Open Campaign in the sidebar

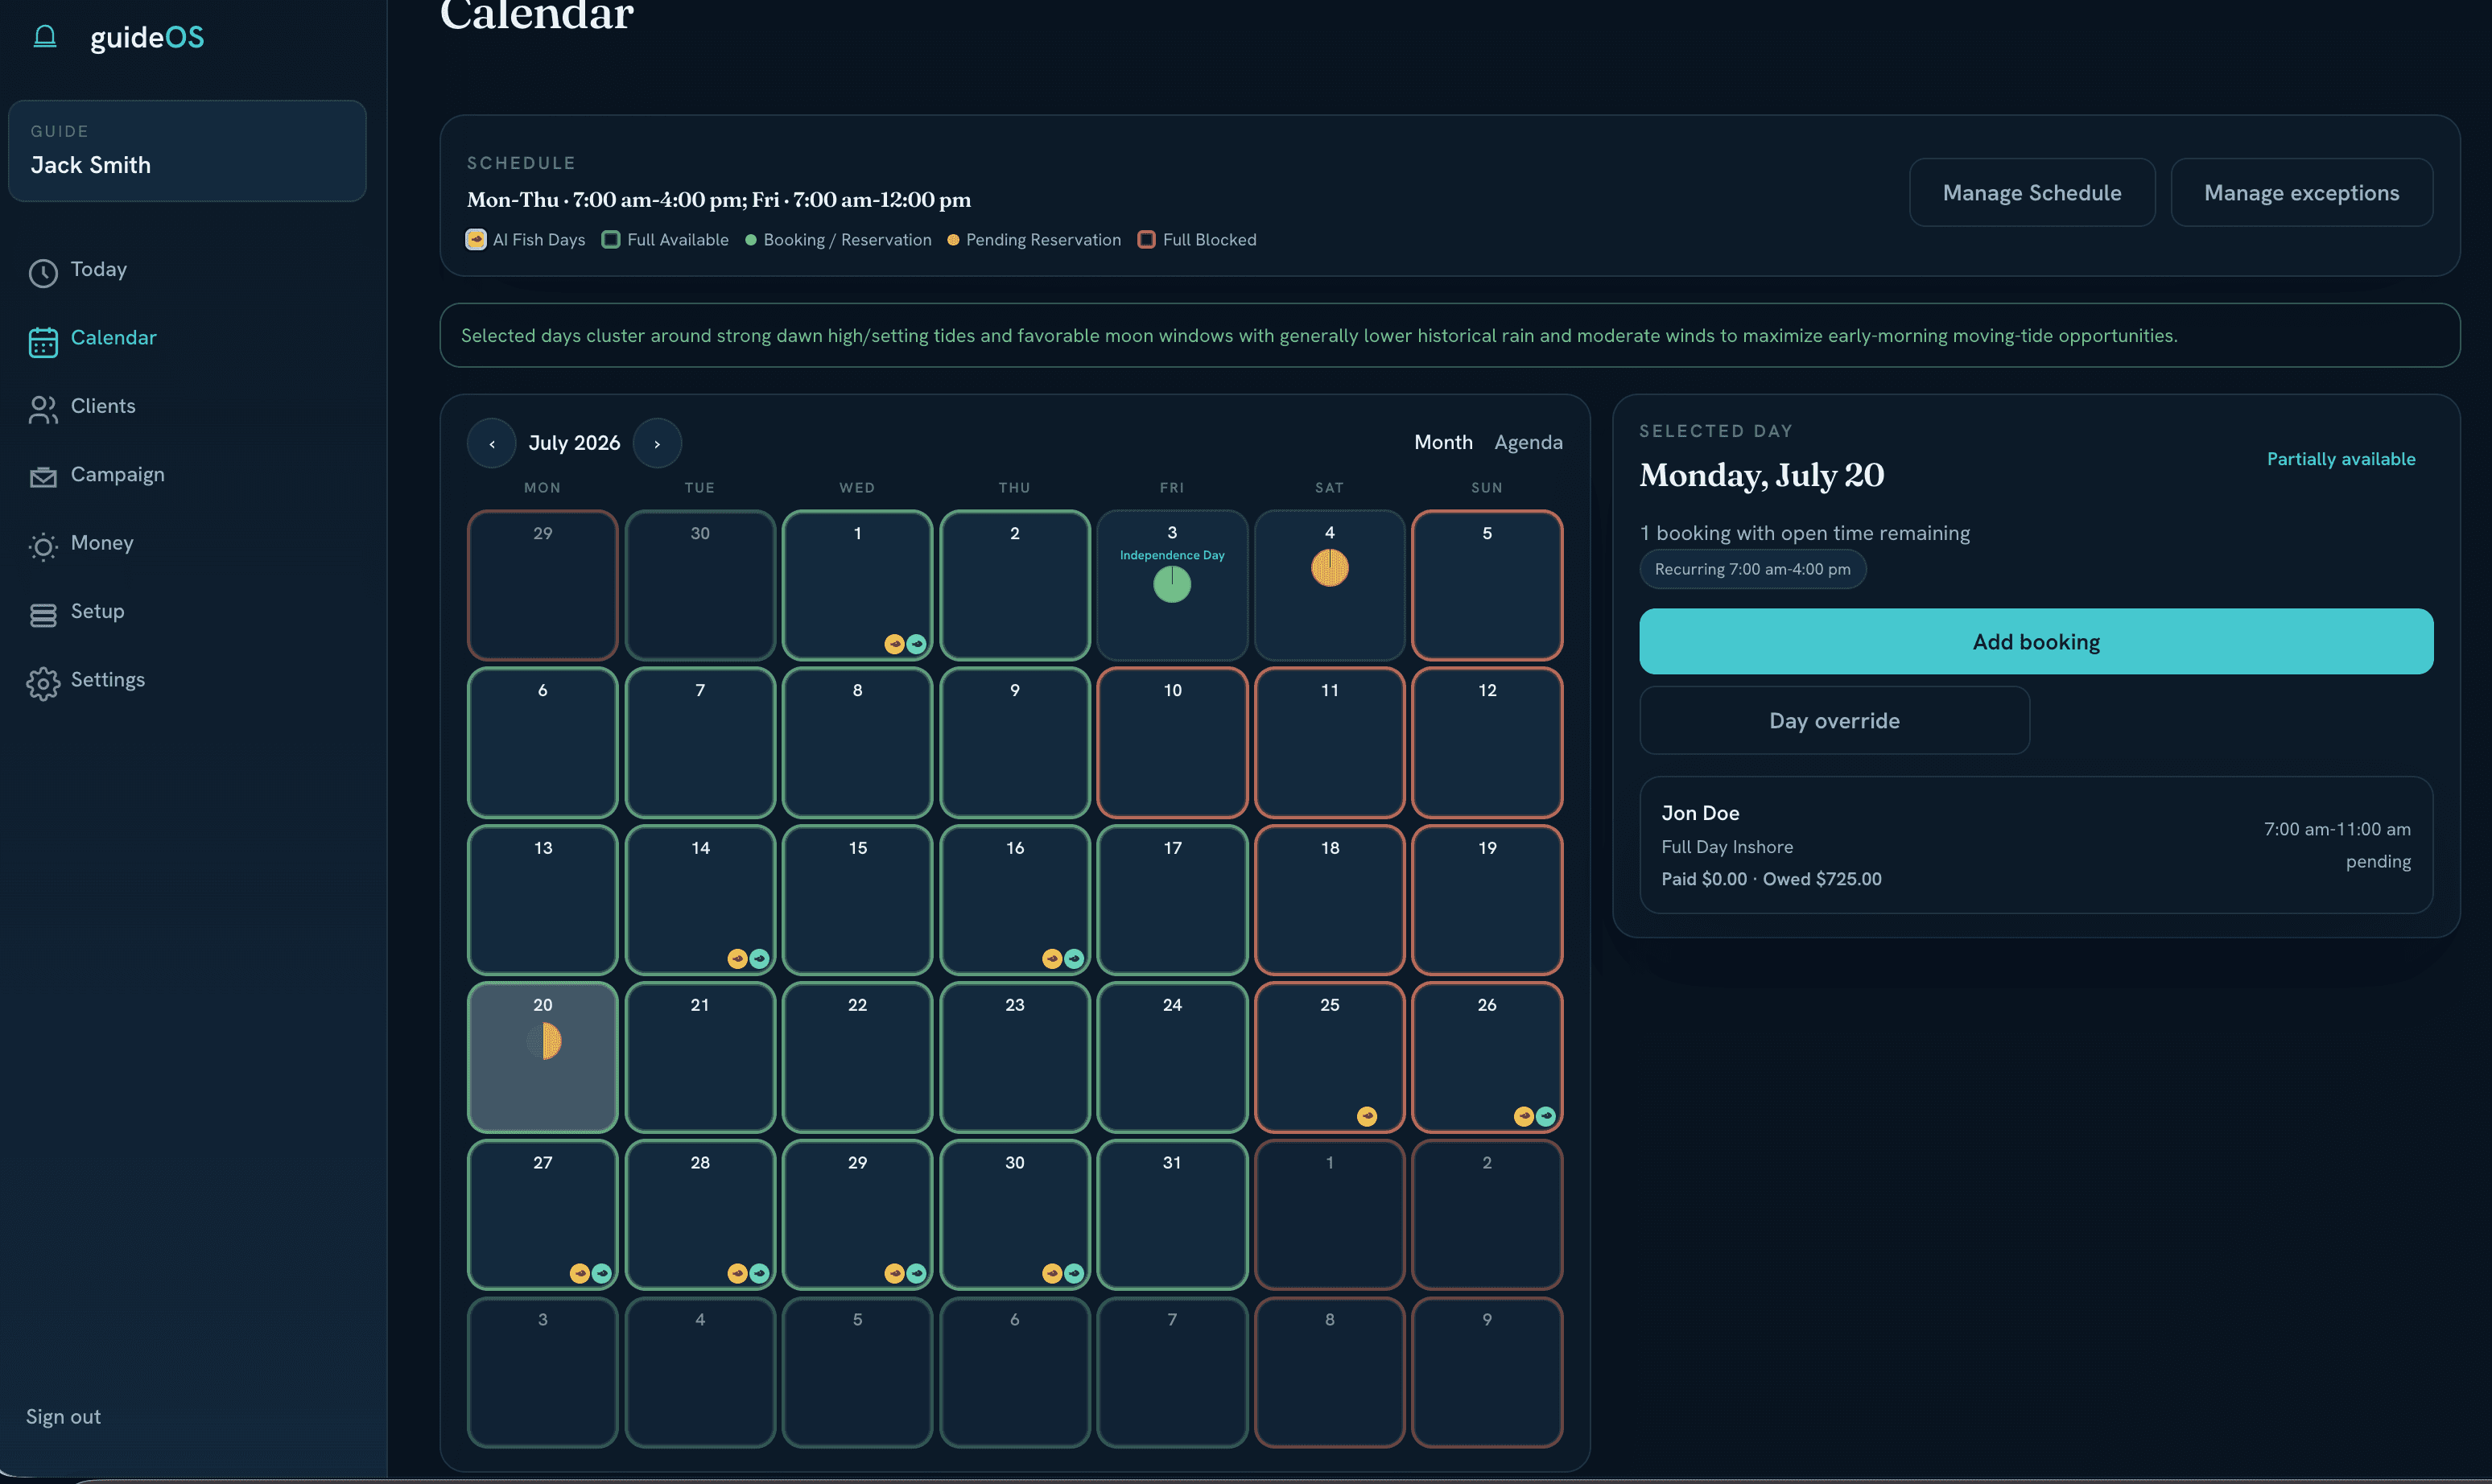[117, 475]
